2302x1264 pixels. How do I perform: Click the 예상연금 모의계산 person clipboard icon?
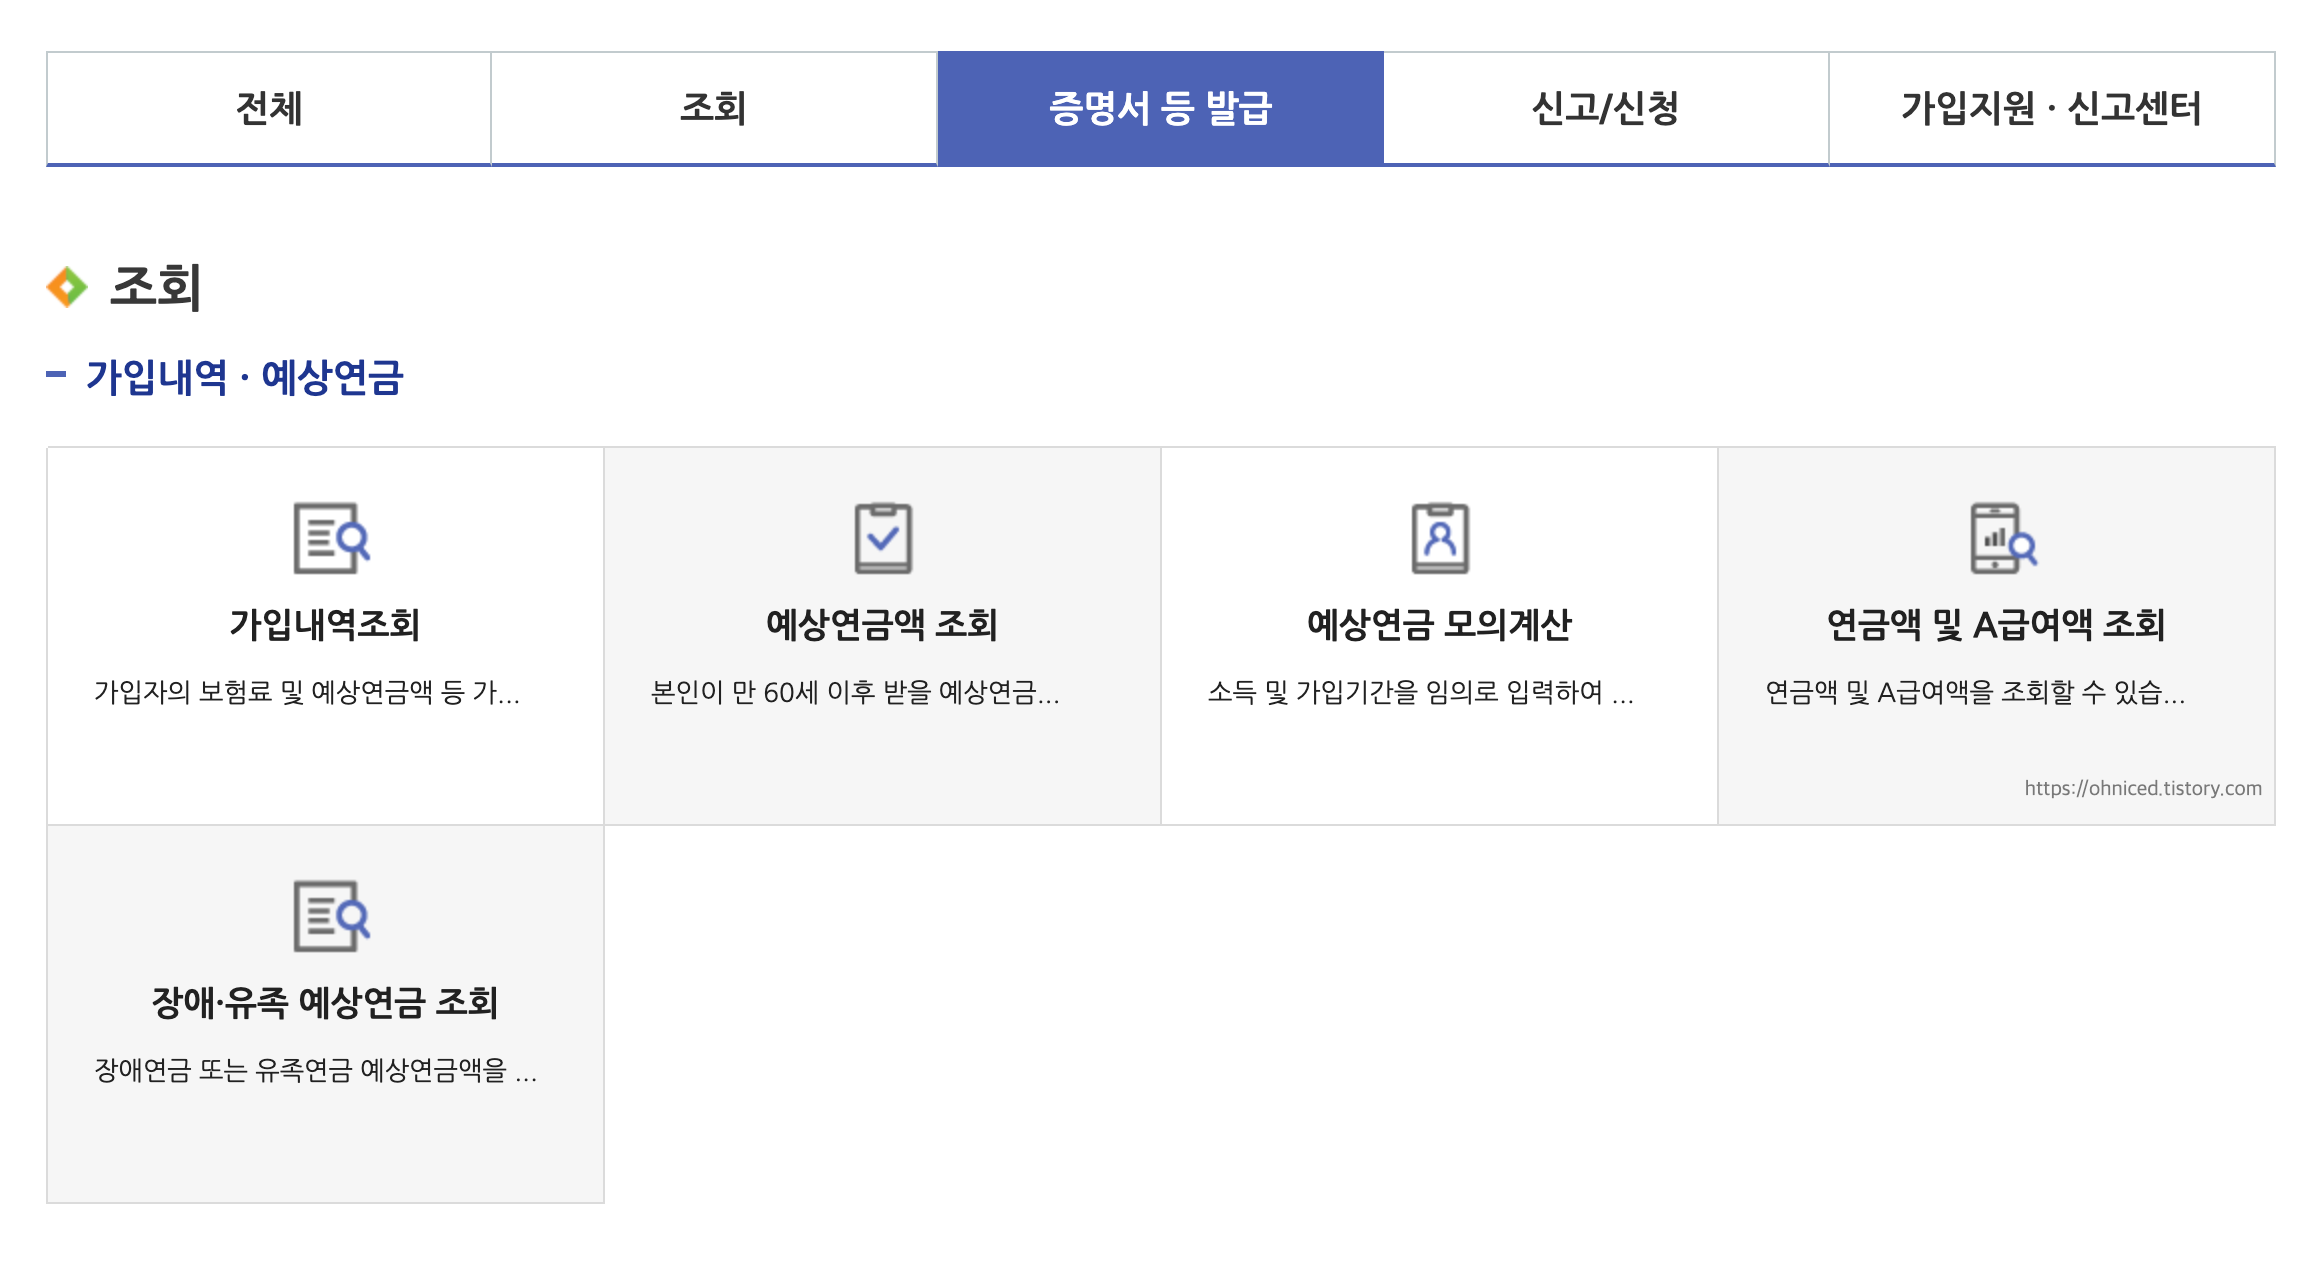[x=1439, y=538]
